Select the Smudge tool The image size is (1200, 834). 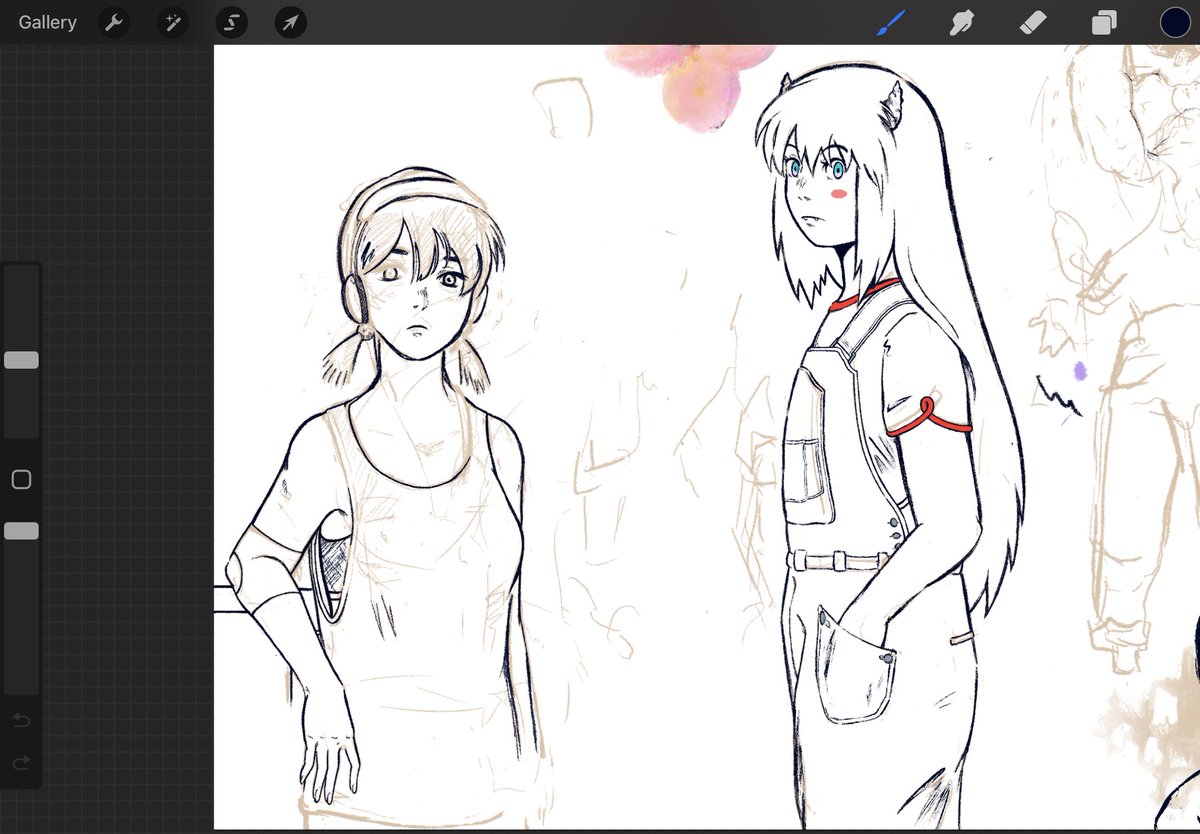961,22
